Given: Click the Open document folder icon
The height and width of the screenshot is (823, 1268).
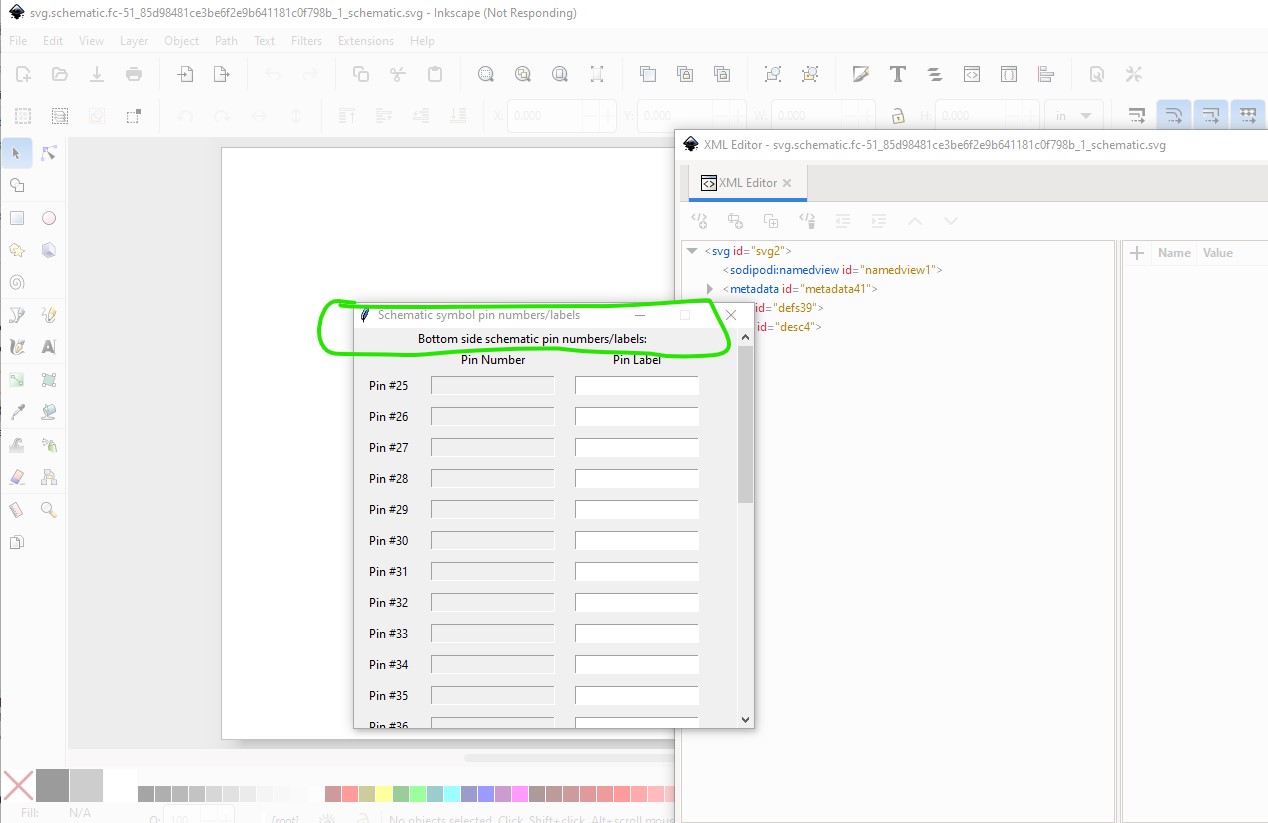Looking at the screenshot, I should (60, 74).
